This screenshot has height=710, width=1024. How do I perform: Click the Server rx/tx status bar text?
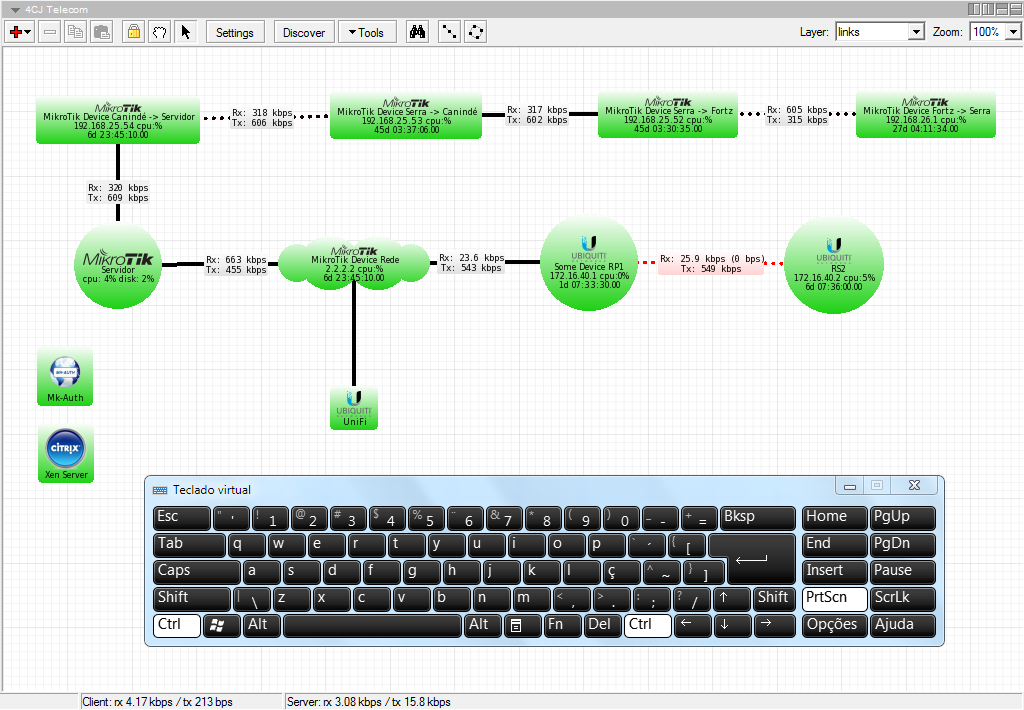(x=369, y=702)
